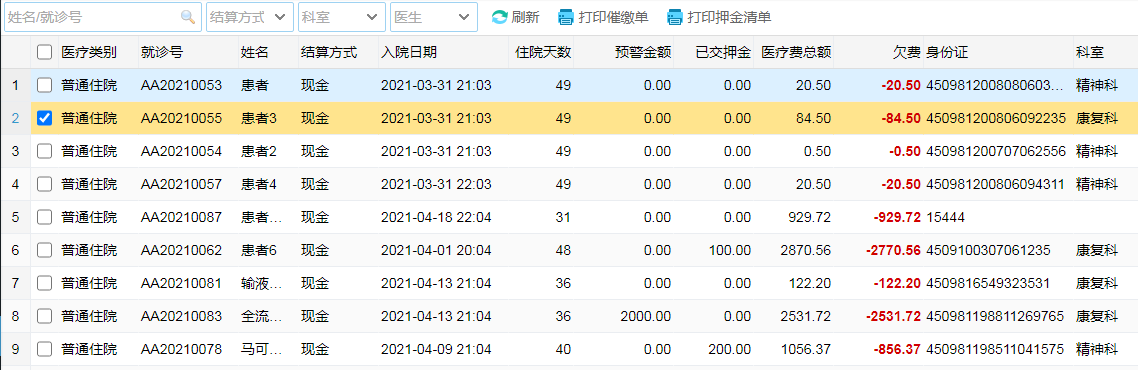Click arrears value -856.37

pos(897,349)
